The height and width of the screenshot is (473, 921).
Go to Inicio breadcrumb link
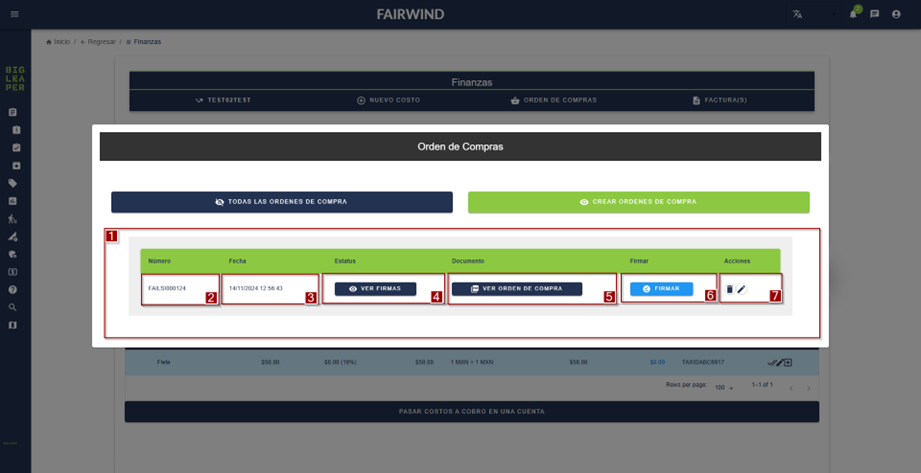click(58, 42)
